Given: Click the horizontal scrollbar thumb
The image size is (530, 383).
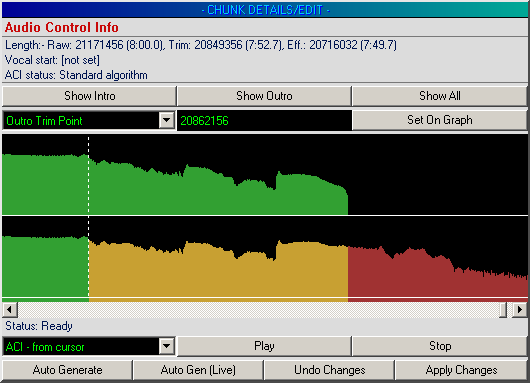Looking at the screenshot, I should (503, 310).
